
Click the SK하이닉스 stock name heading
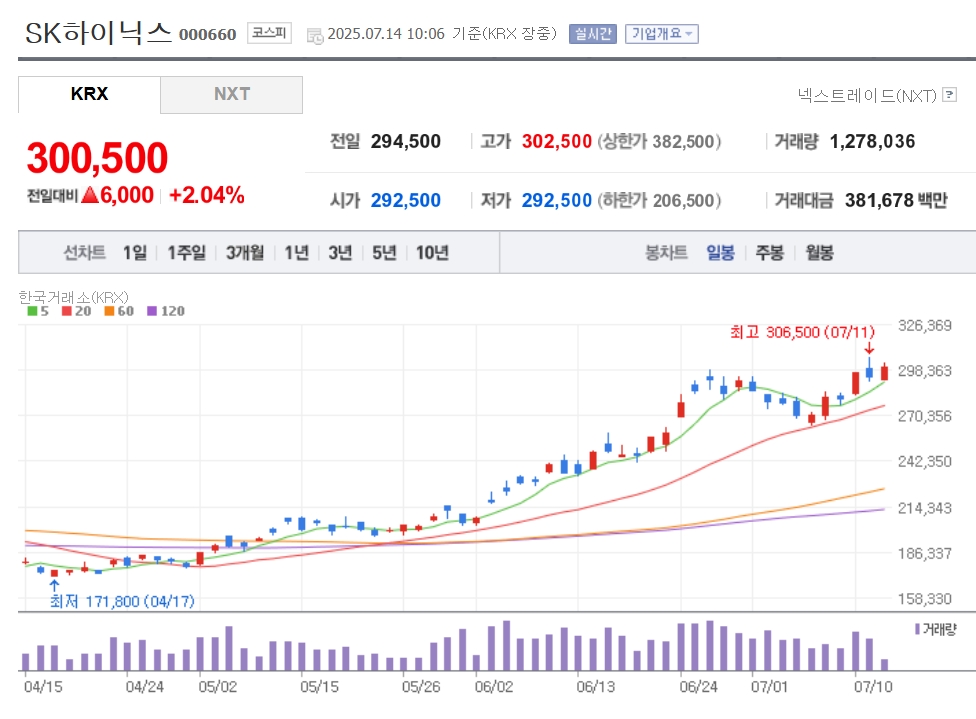tap(98, 32)
